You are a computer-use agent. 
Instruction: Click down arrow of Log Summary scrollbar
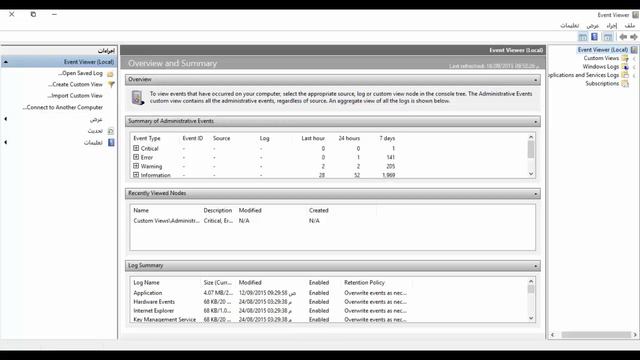(x=531, y=318)
